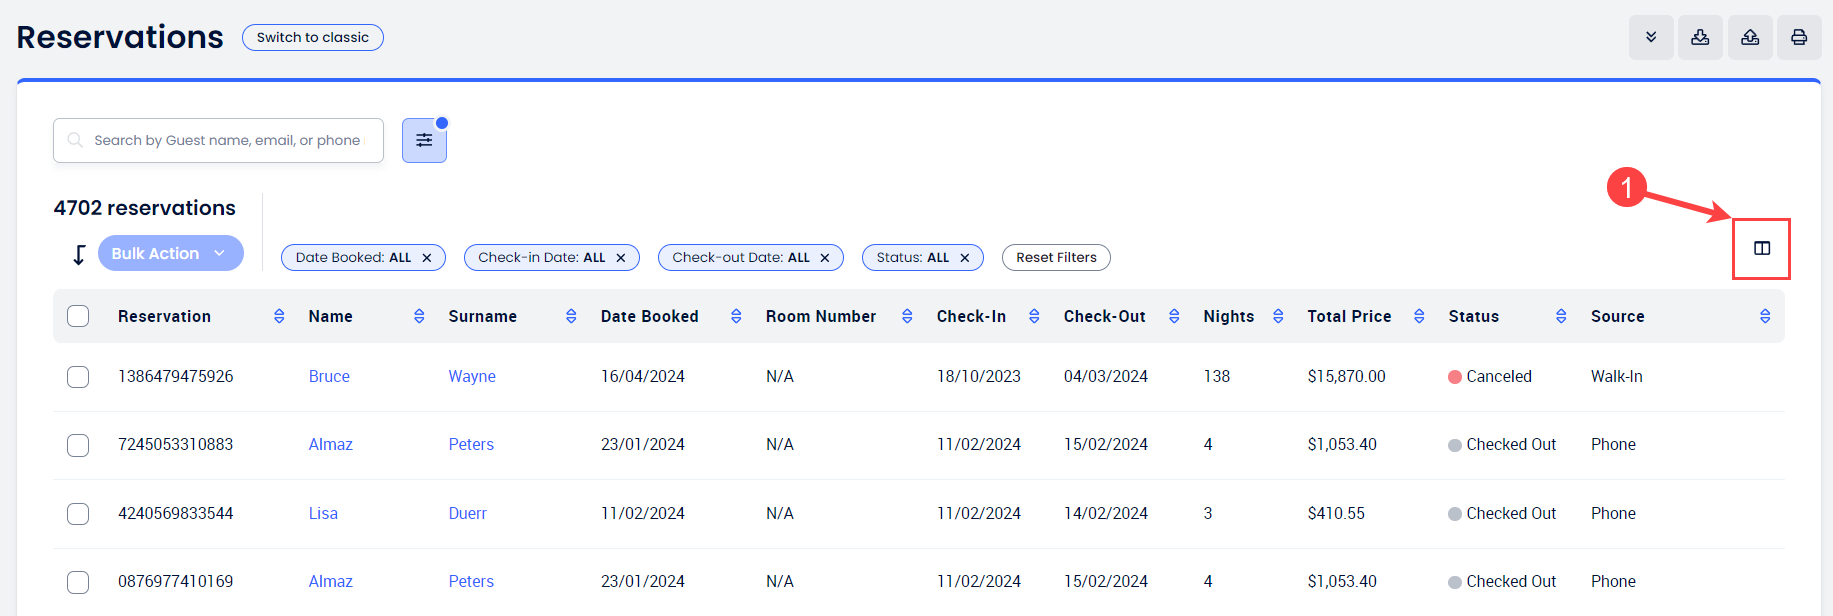
Task: Open guest name link Bruce
Action: pos(329,377)
